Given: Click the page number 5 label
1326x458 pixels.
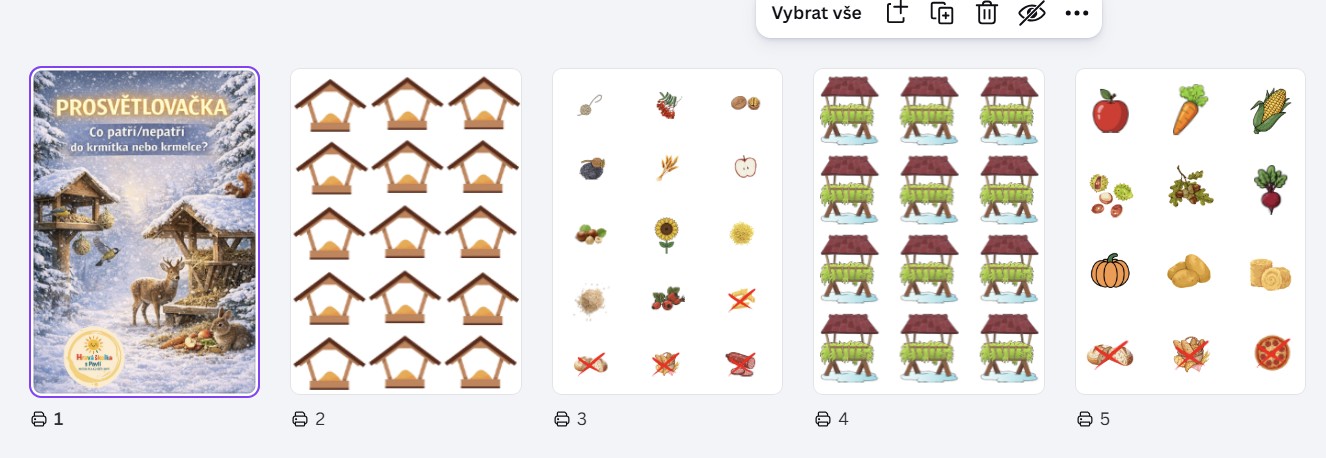Looking at the screenshot, I should (x=1104, y=419).
